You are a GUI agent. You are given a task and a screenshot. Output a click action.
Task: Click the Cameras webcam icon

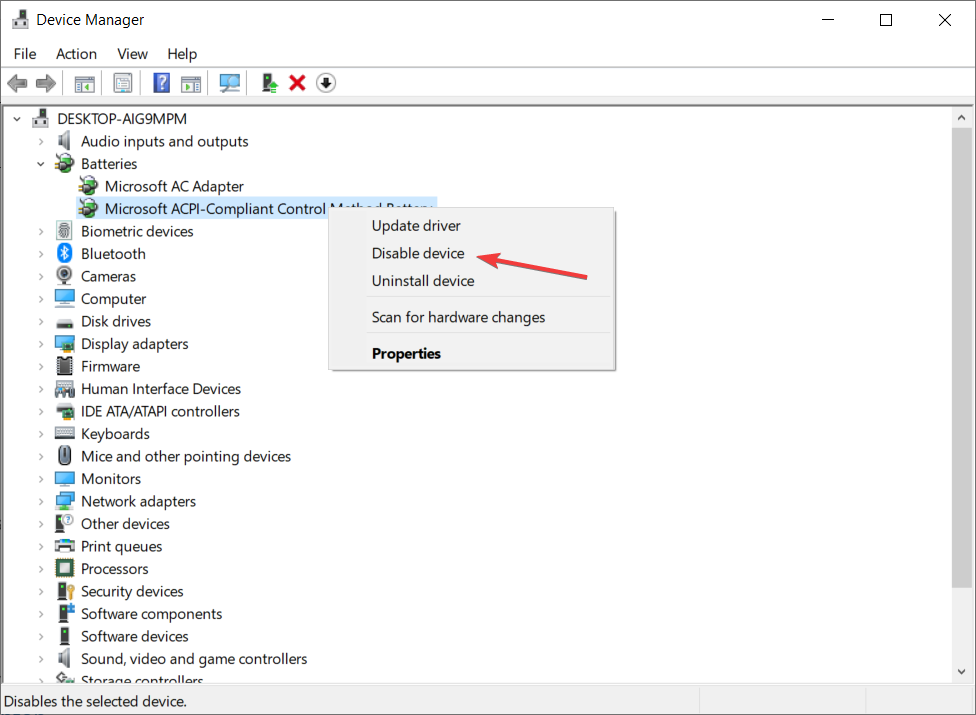(x=64, y=276)
